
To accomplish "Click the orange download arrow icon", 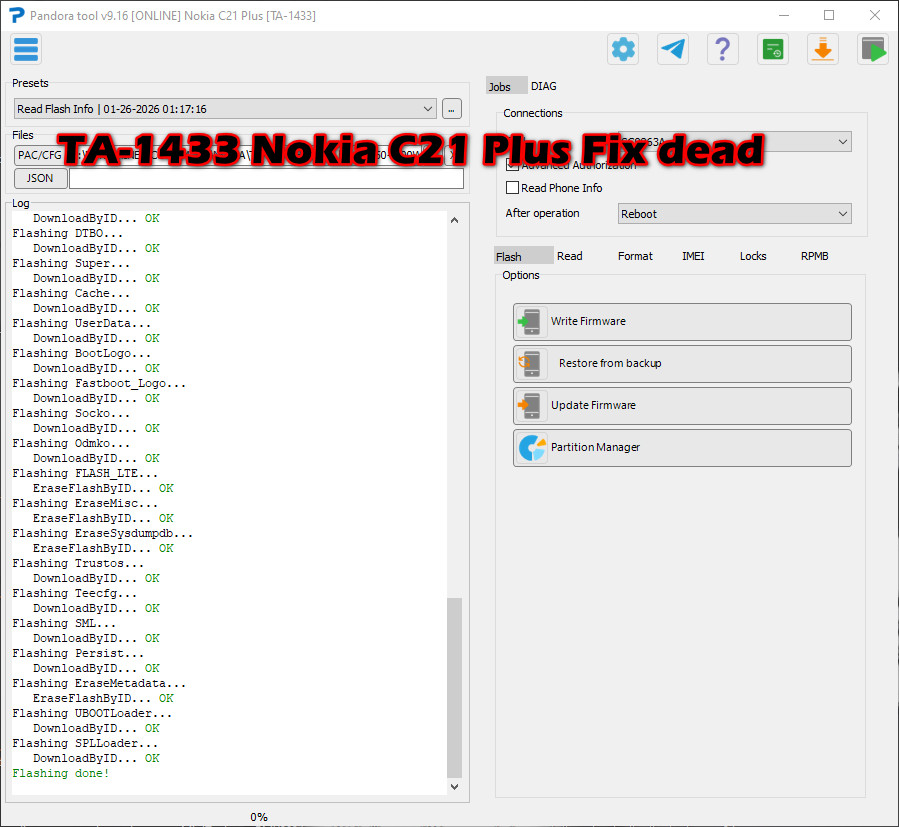I will tap(823, 49).
